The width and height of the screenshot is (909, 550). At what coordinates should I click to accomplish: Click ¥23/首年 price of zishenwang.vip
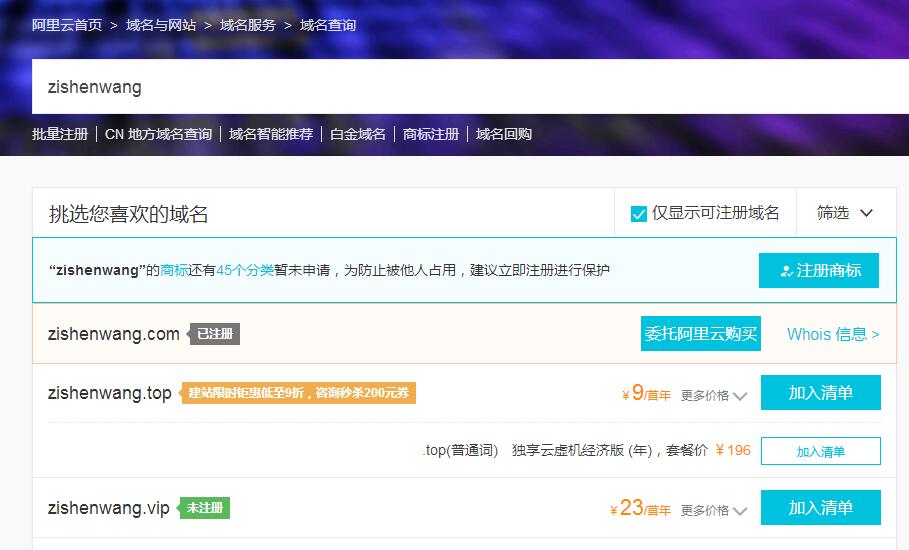(641, 508)
